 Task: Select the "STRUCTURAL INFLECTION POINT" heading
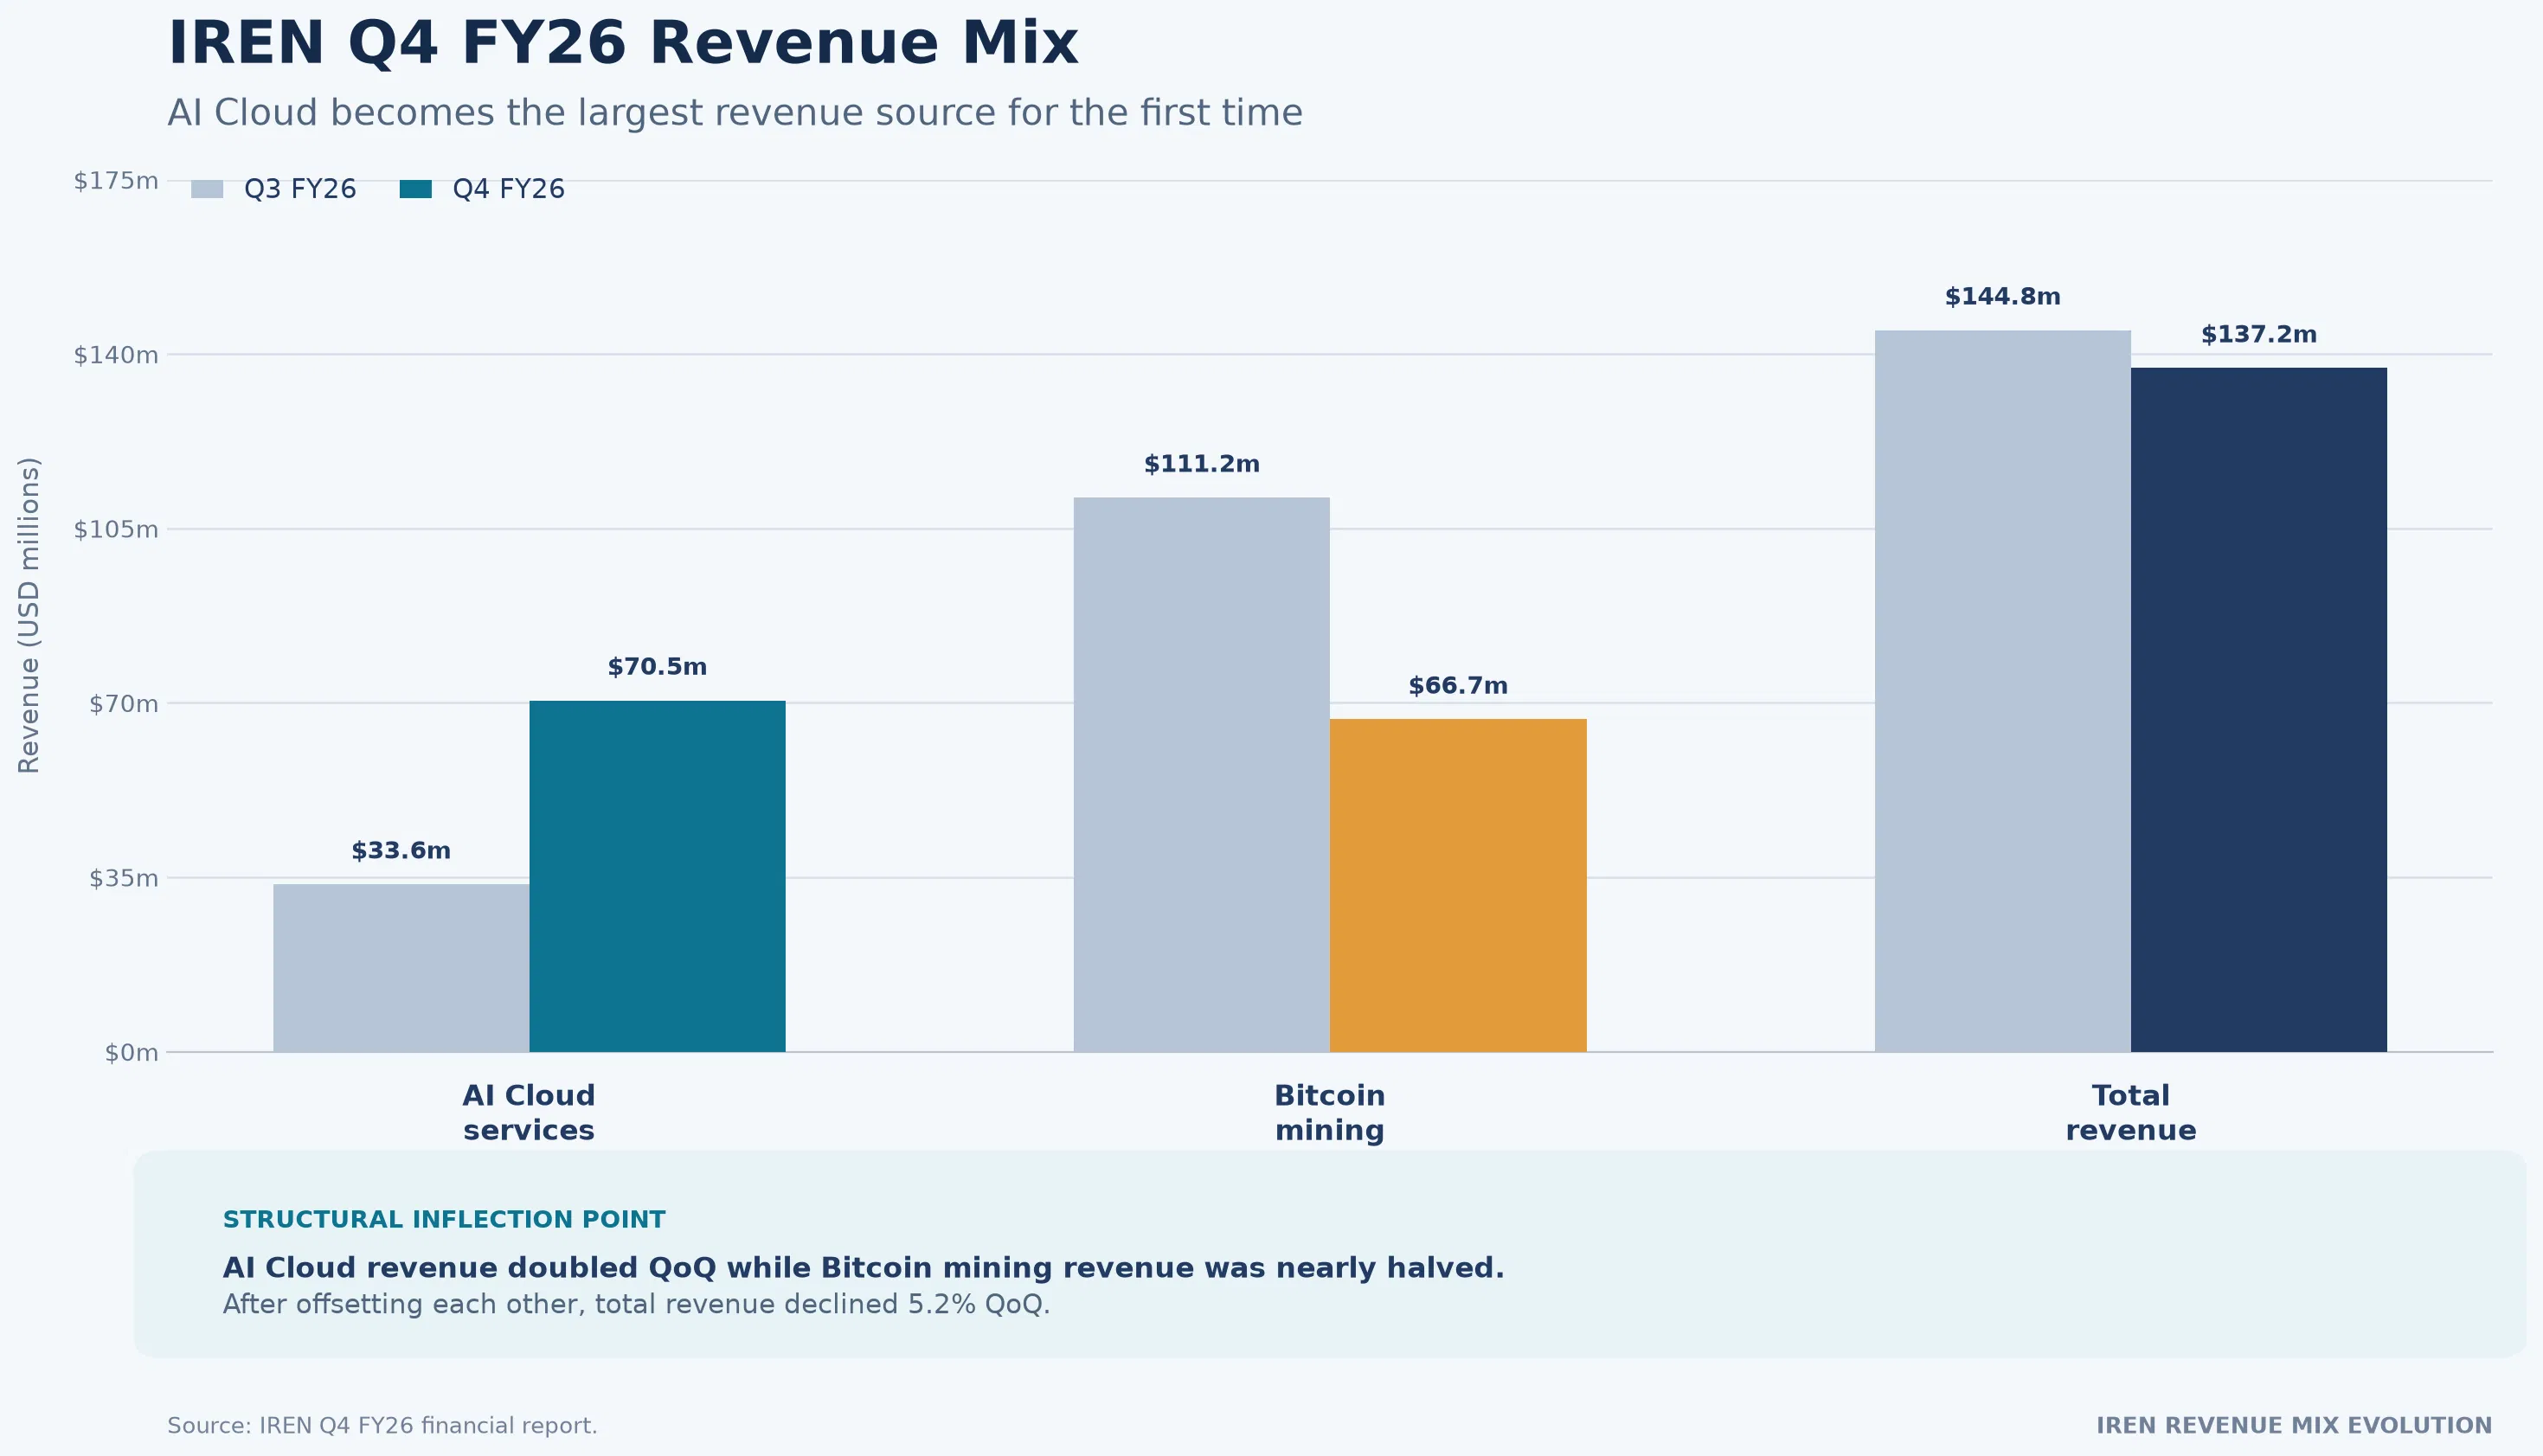point(444,1220)
